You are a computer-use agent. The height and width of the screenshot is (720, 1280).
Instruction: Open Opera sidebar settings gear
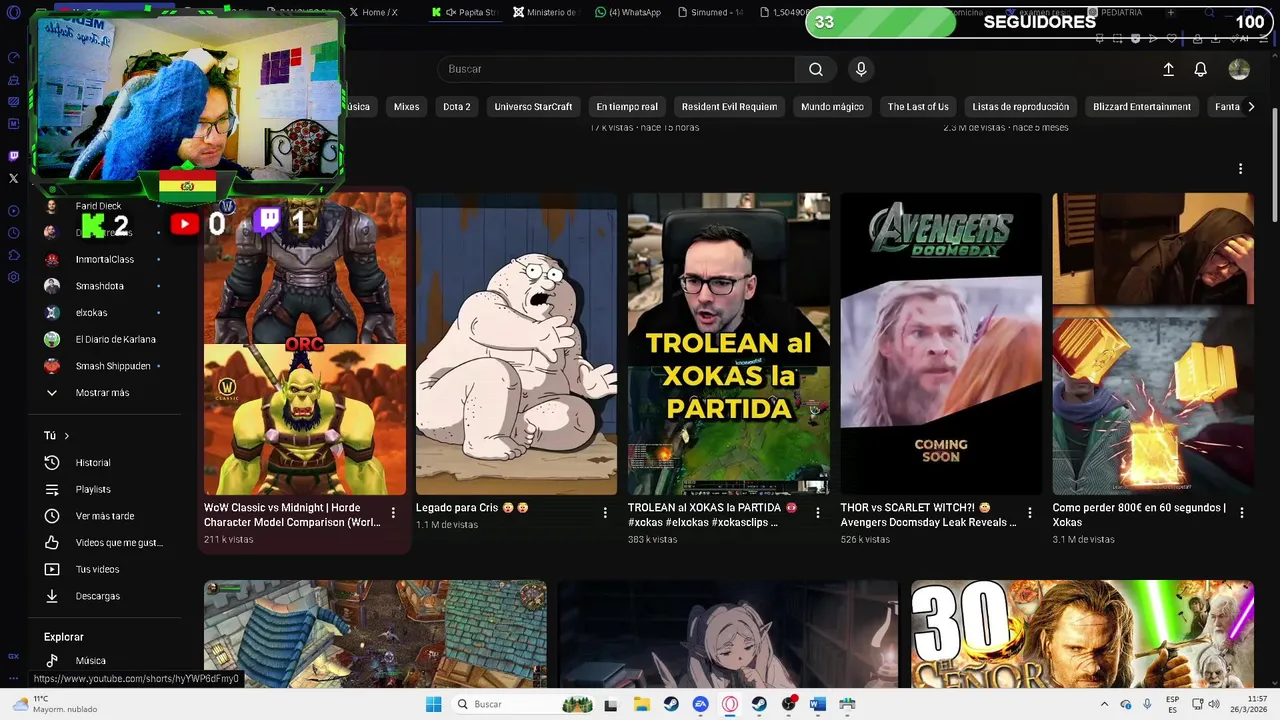[13, 277]
